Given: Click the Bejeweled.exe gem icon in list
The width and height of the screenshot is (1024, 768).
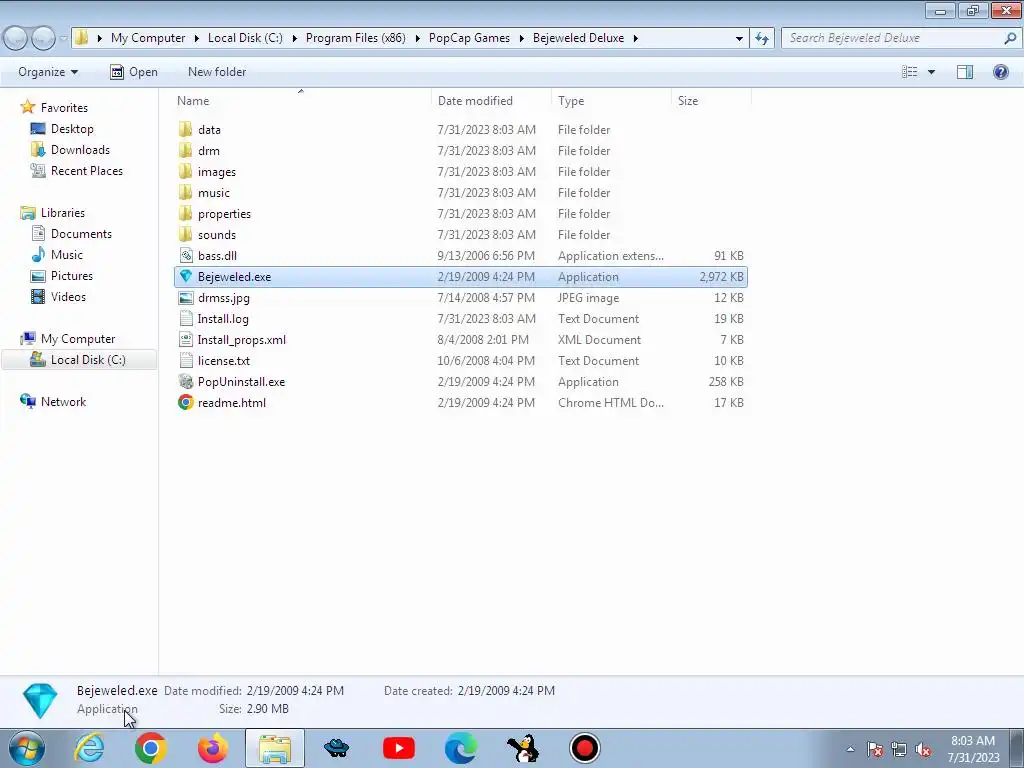Looking at the screenshot, I should [x=185, y=276].
